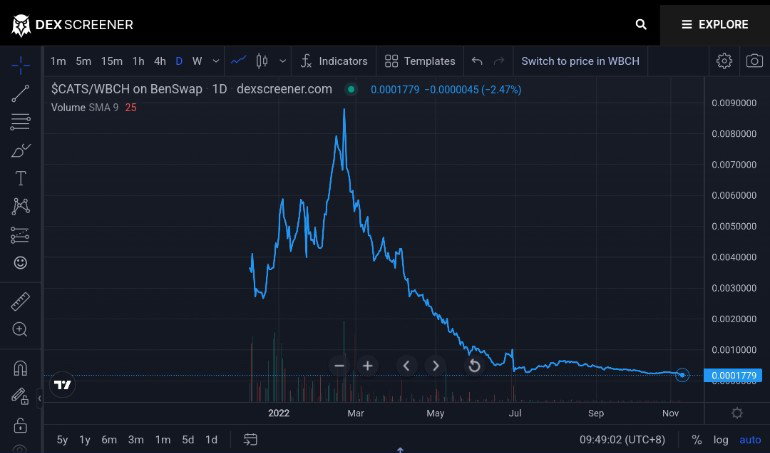The width and height of the screenshot is (770, 453).
Task: Toggle lock all drawing tools padlock
Action: click(20, 425)
